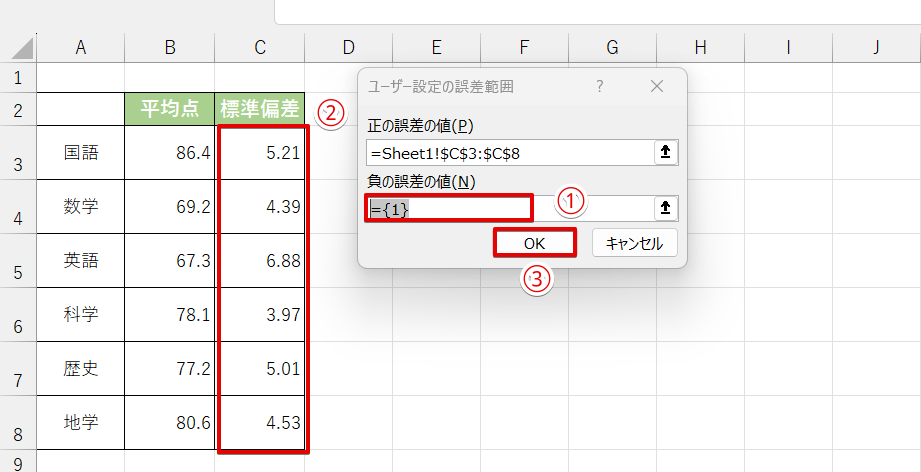This screenshot has height=472, width=921.
Task: Click the select-all corner of the sheet
Action: click(x=18, y=47)
